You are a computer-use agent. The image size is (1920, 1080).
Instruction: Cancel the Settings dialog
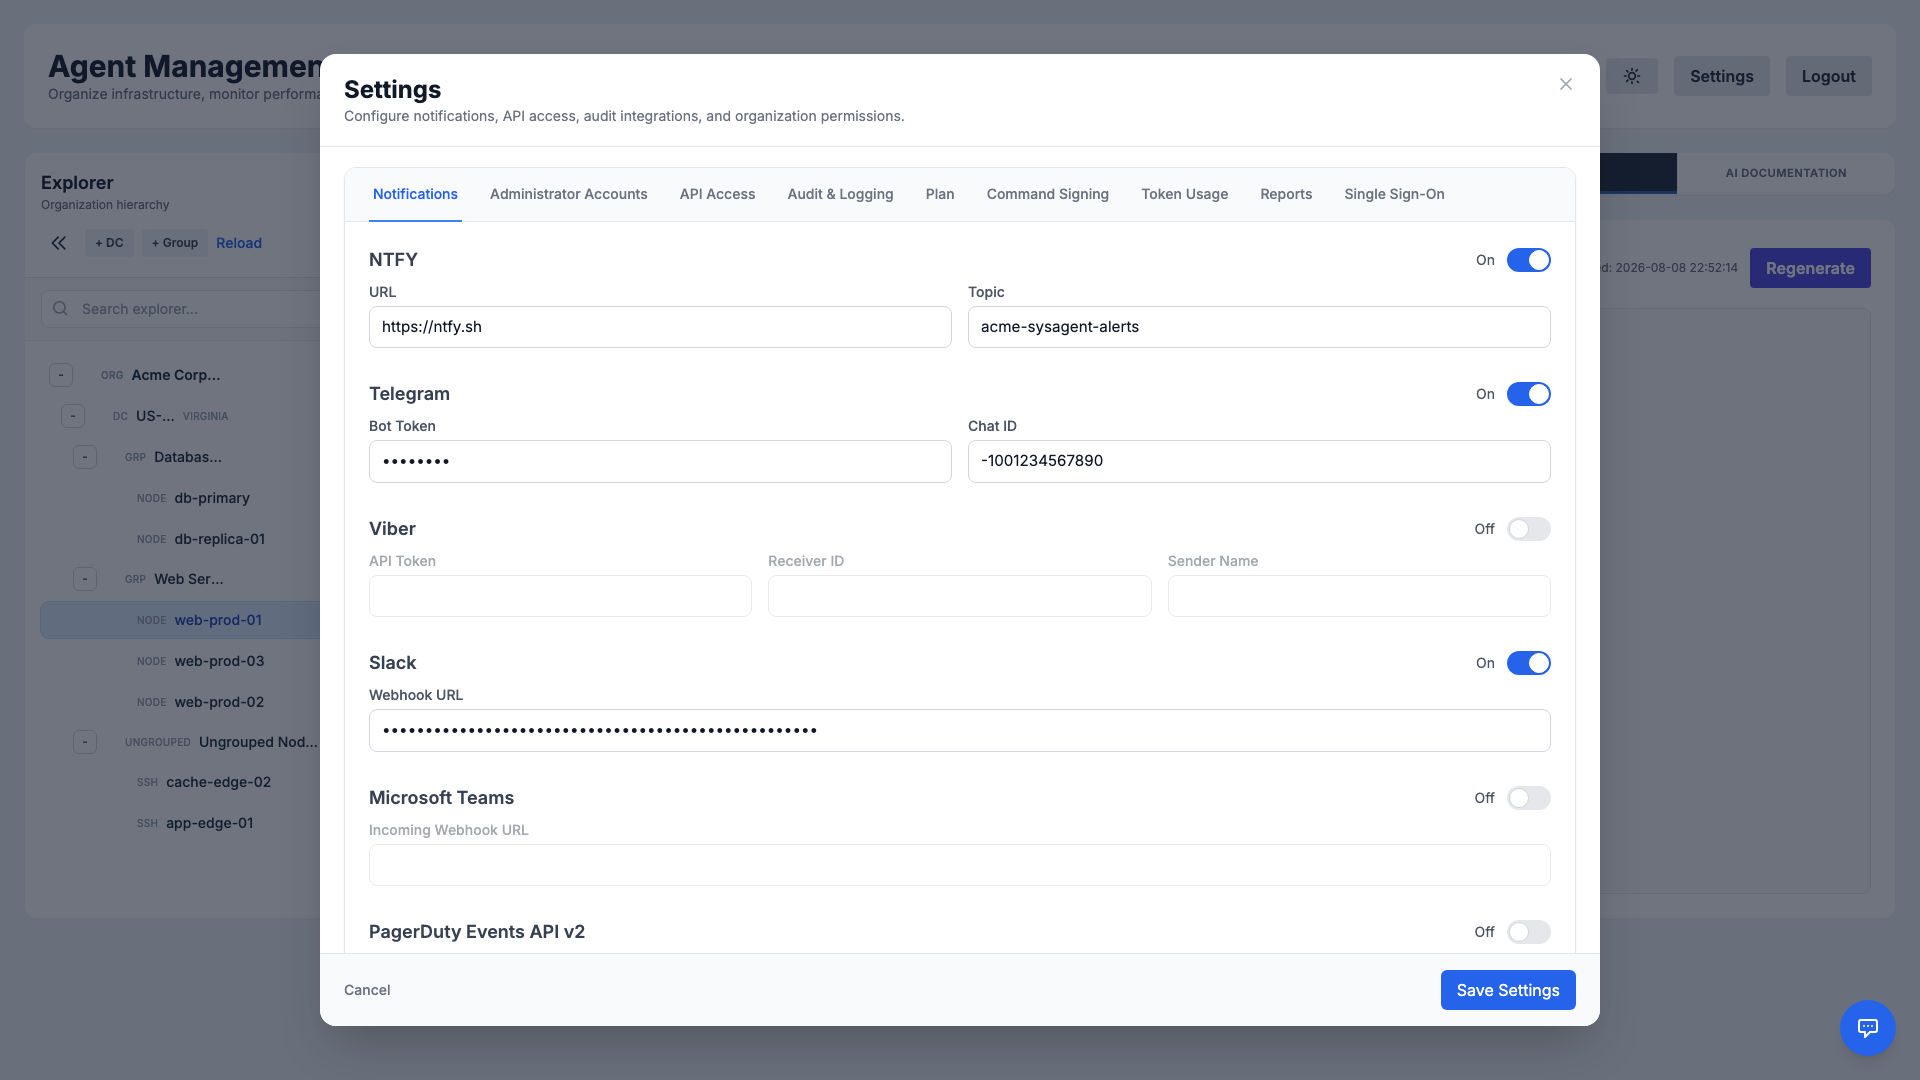pos(367,990)
